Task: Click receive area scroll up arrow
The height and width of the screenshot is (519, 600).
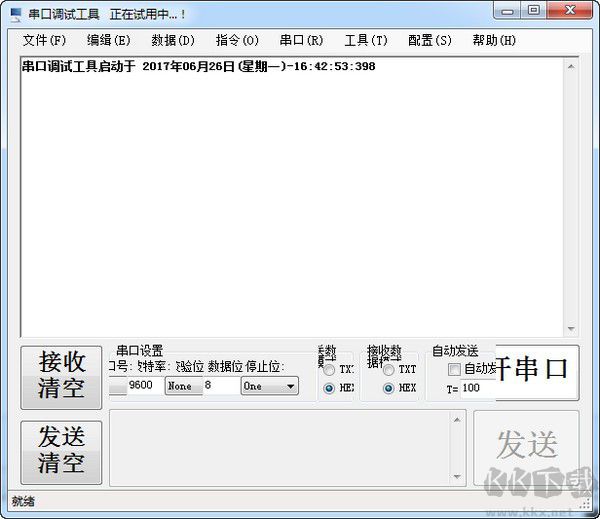Action: coord(571,67)
